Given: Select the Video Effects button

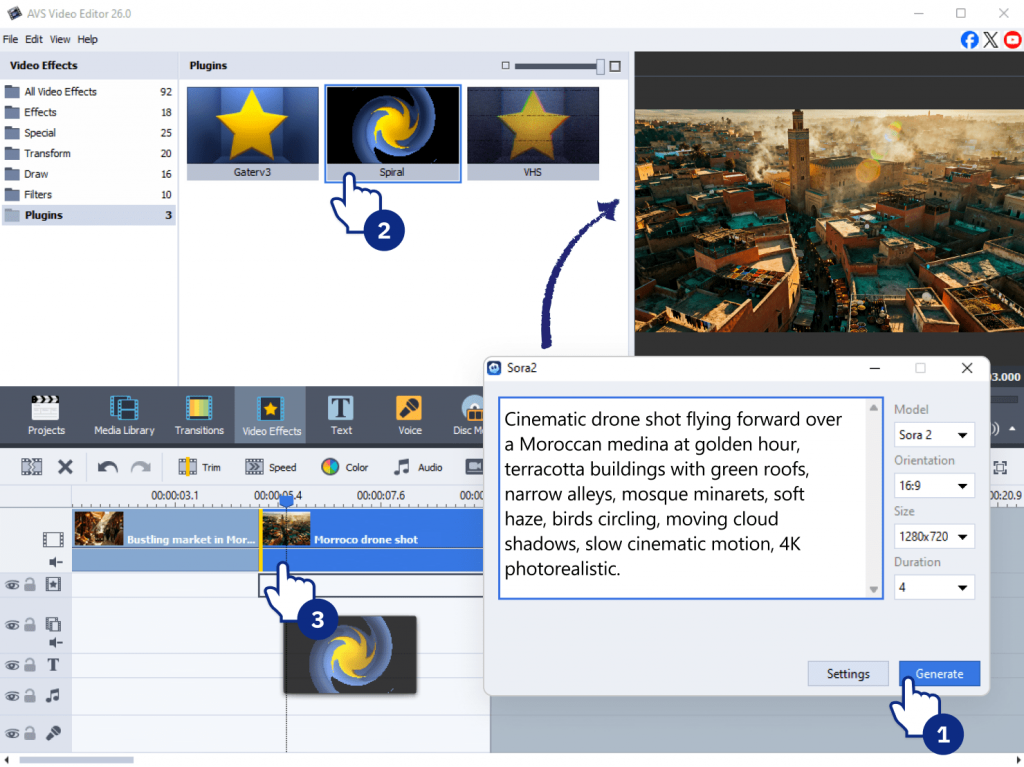Looking at the screenshot, I should 271,416.
